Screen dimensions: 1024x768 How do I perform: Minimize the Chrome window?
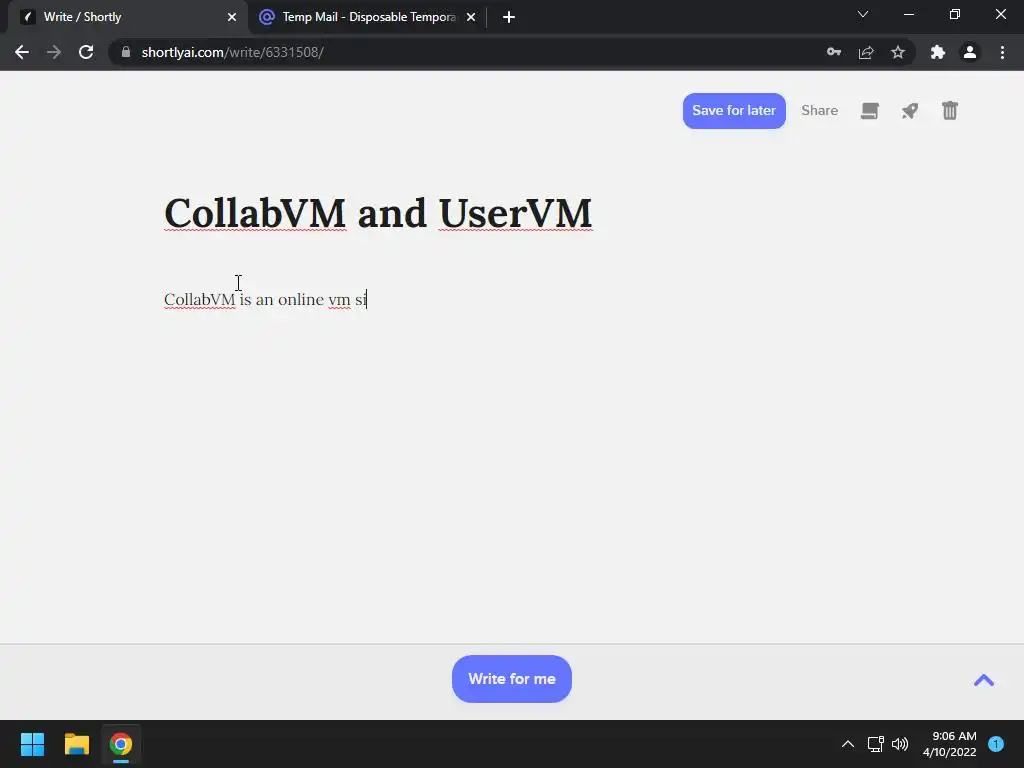click(908, 14)
